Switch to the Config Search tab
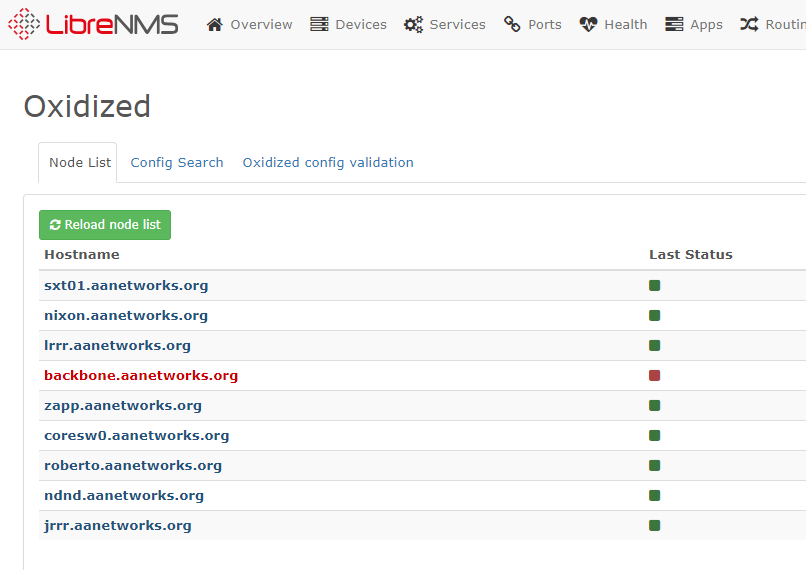Screen dimensions: 806x570 pos(177,162)
